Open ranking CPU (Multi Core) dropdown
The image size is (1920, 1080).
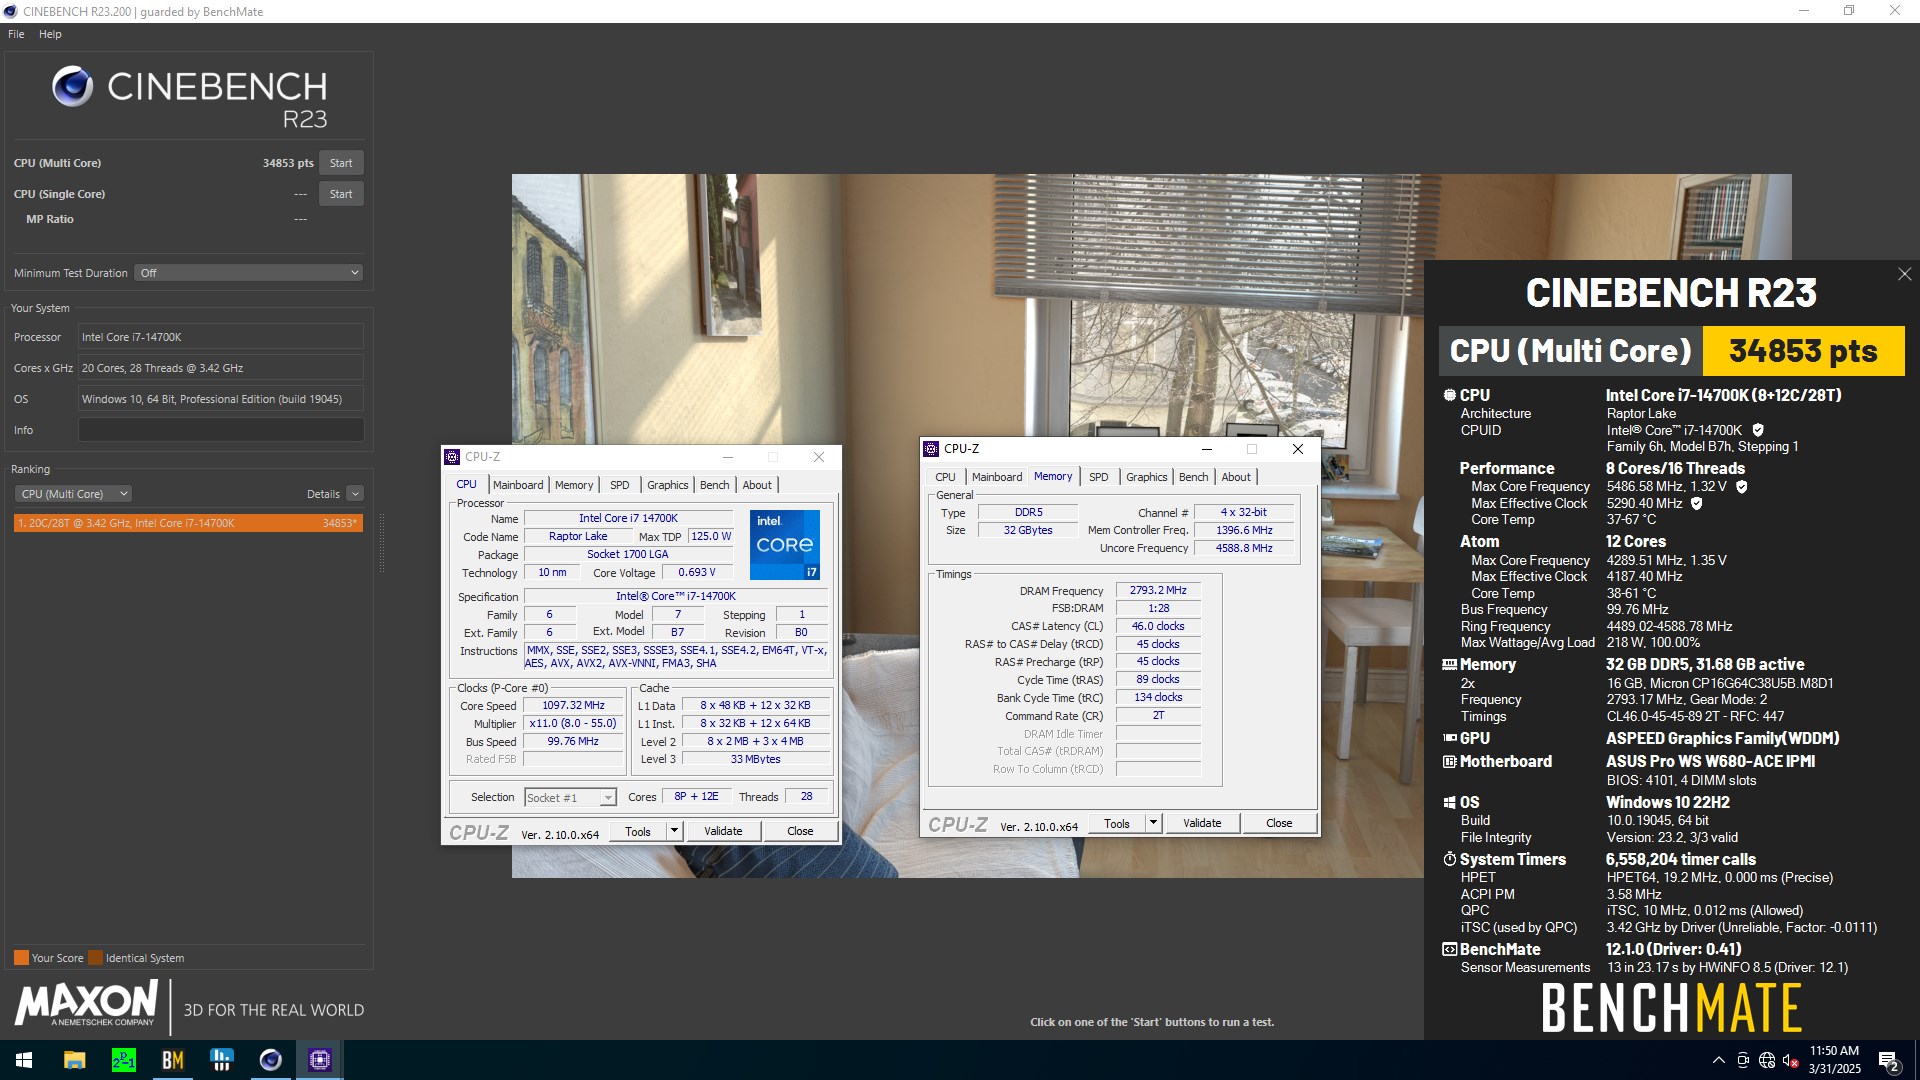point(73,494)
